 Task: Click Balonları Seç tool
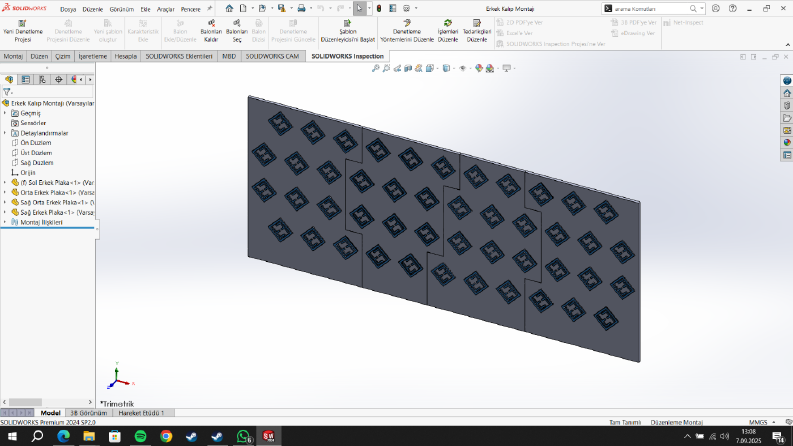point(237,31)
